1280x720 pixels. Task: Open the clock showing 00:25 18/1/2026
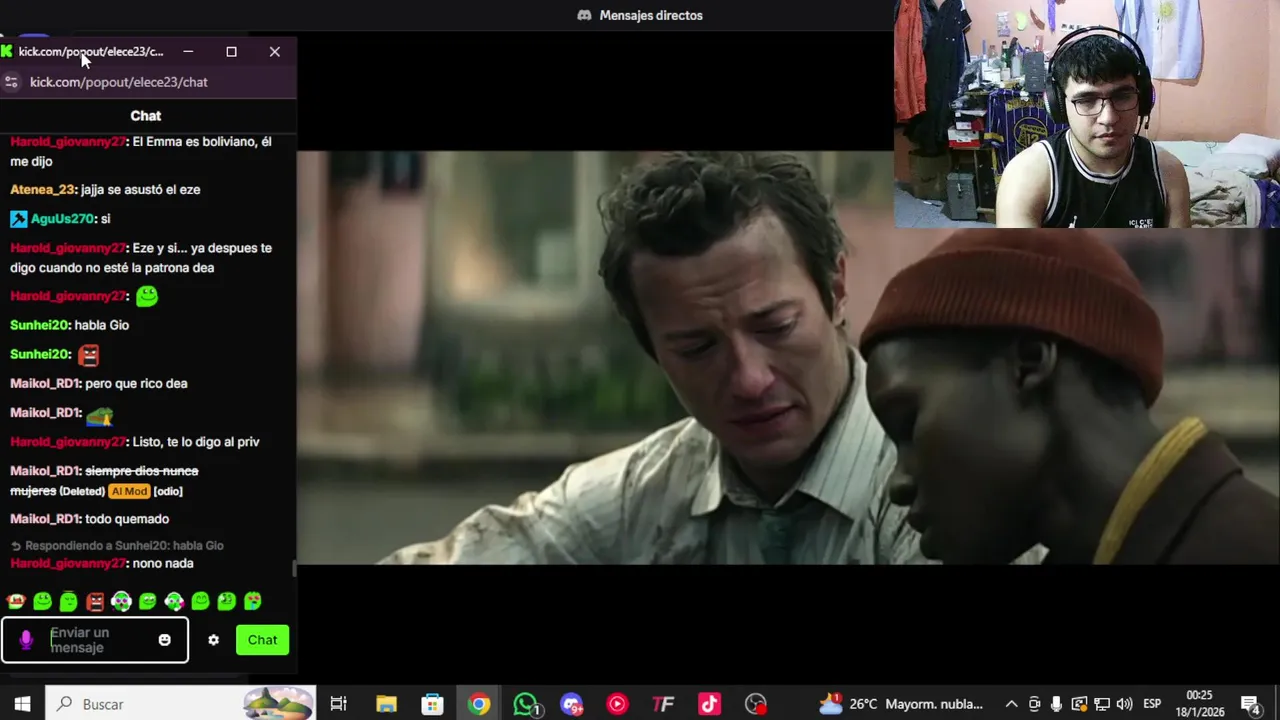[1199, 704]
